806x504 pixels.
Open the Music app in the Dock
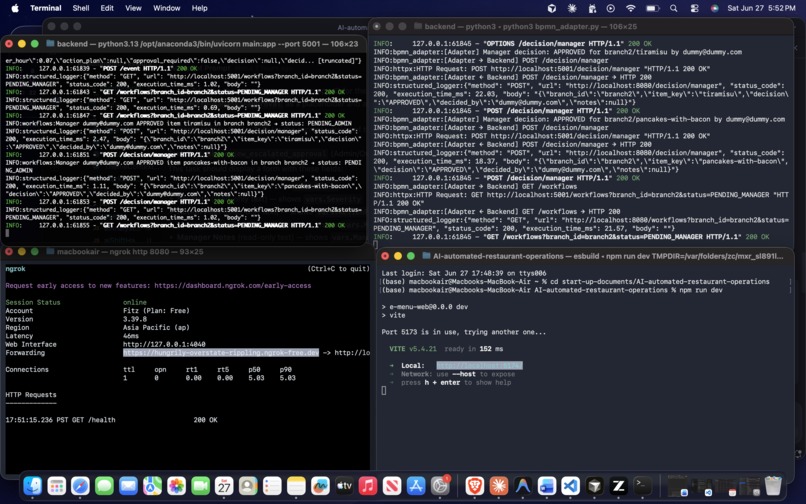pos(368,485)
